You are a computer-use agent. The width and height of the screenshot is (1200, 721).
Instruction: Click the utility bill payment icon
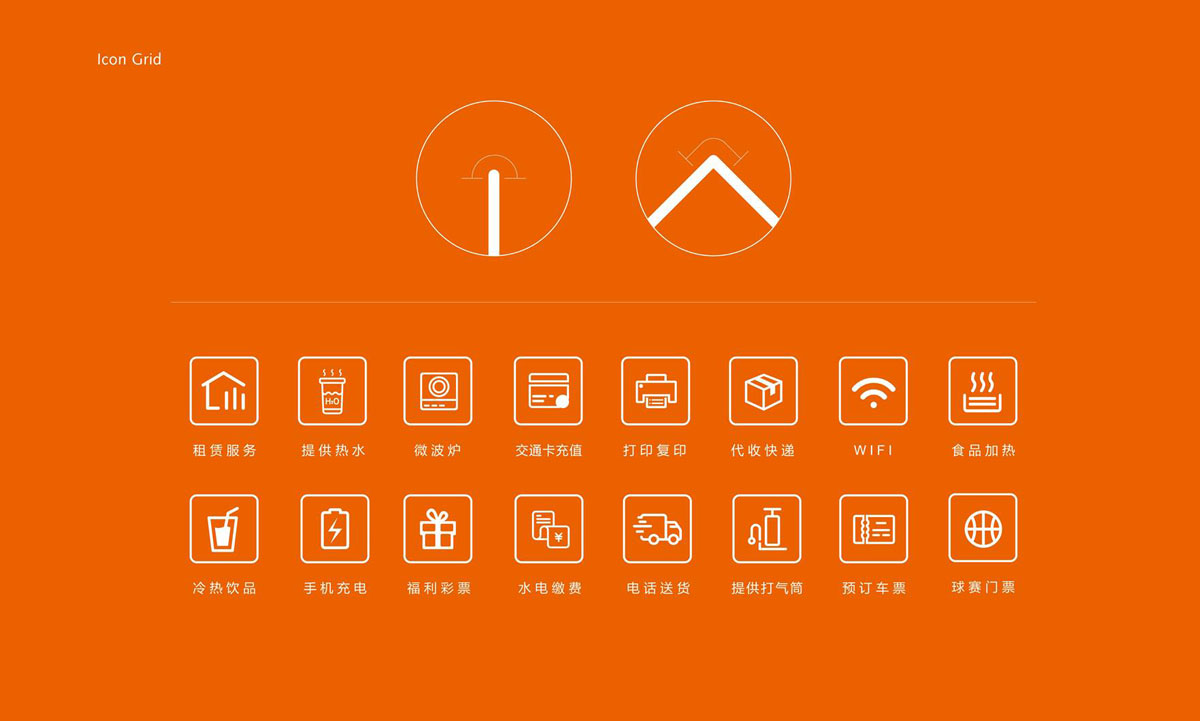549,528
